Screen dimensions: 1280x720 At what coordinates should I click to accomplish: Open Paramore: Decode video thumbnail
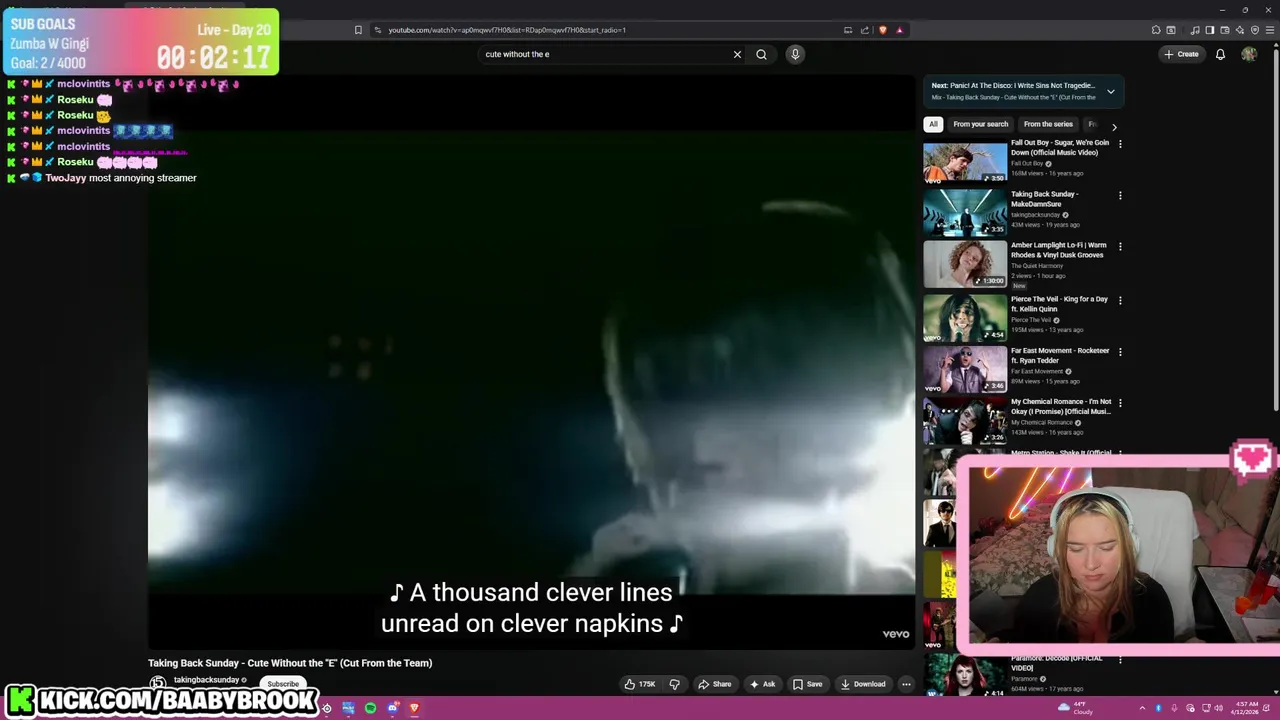click(965, 677)
